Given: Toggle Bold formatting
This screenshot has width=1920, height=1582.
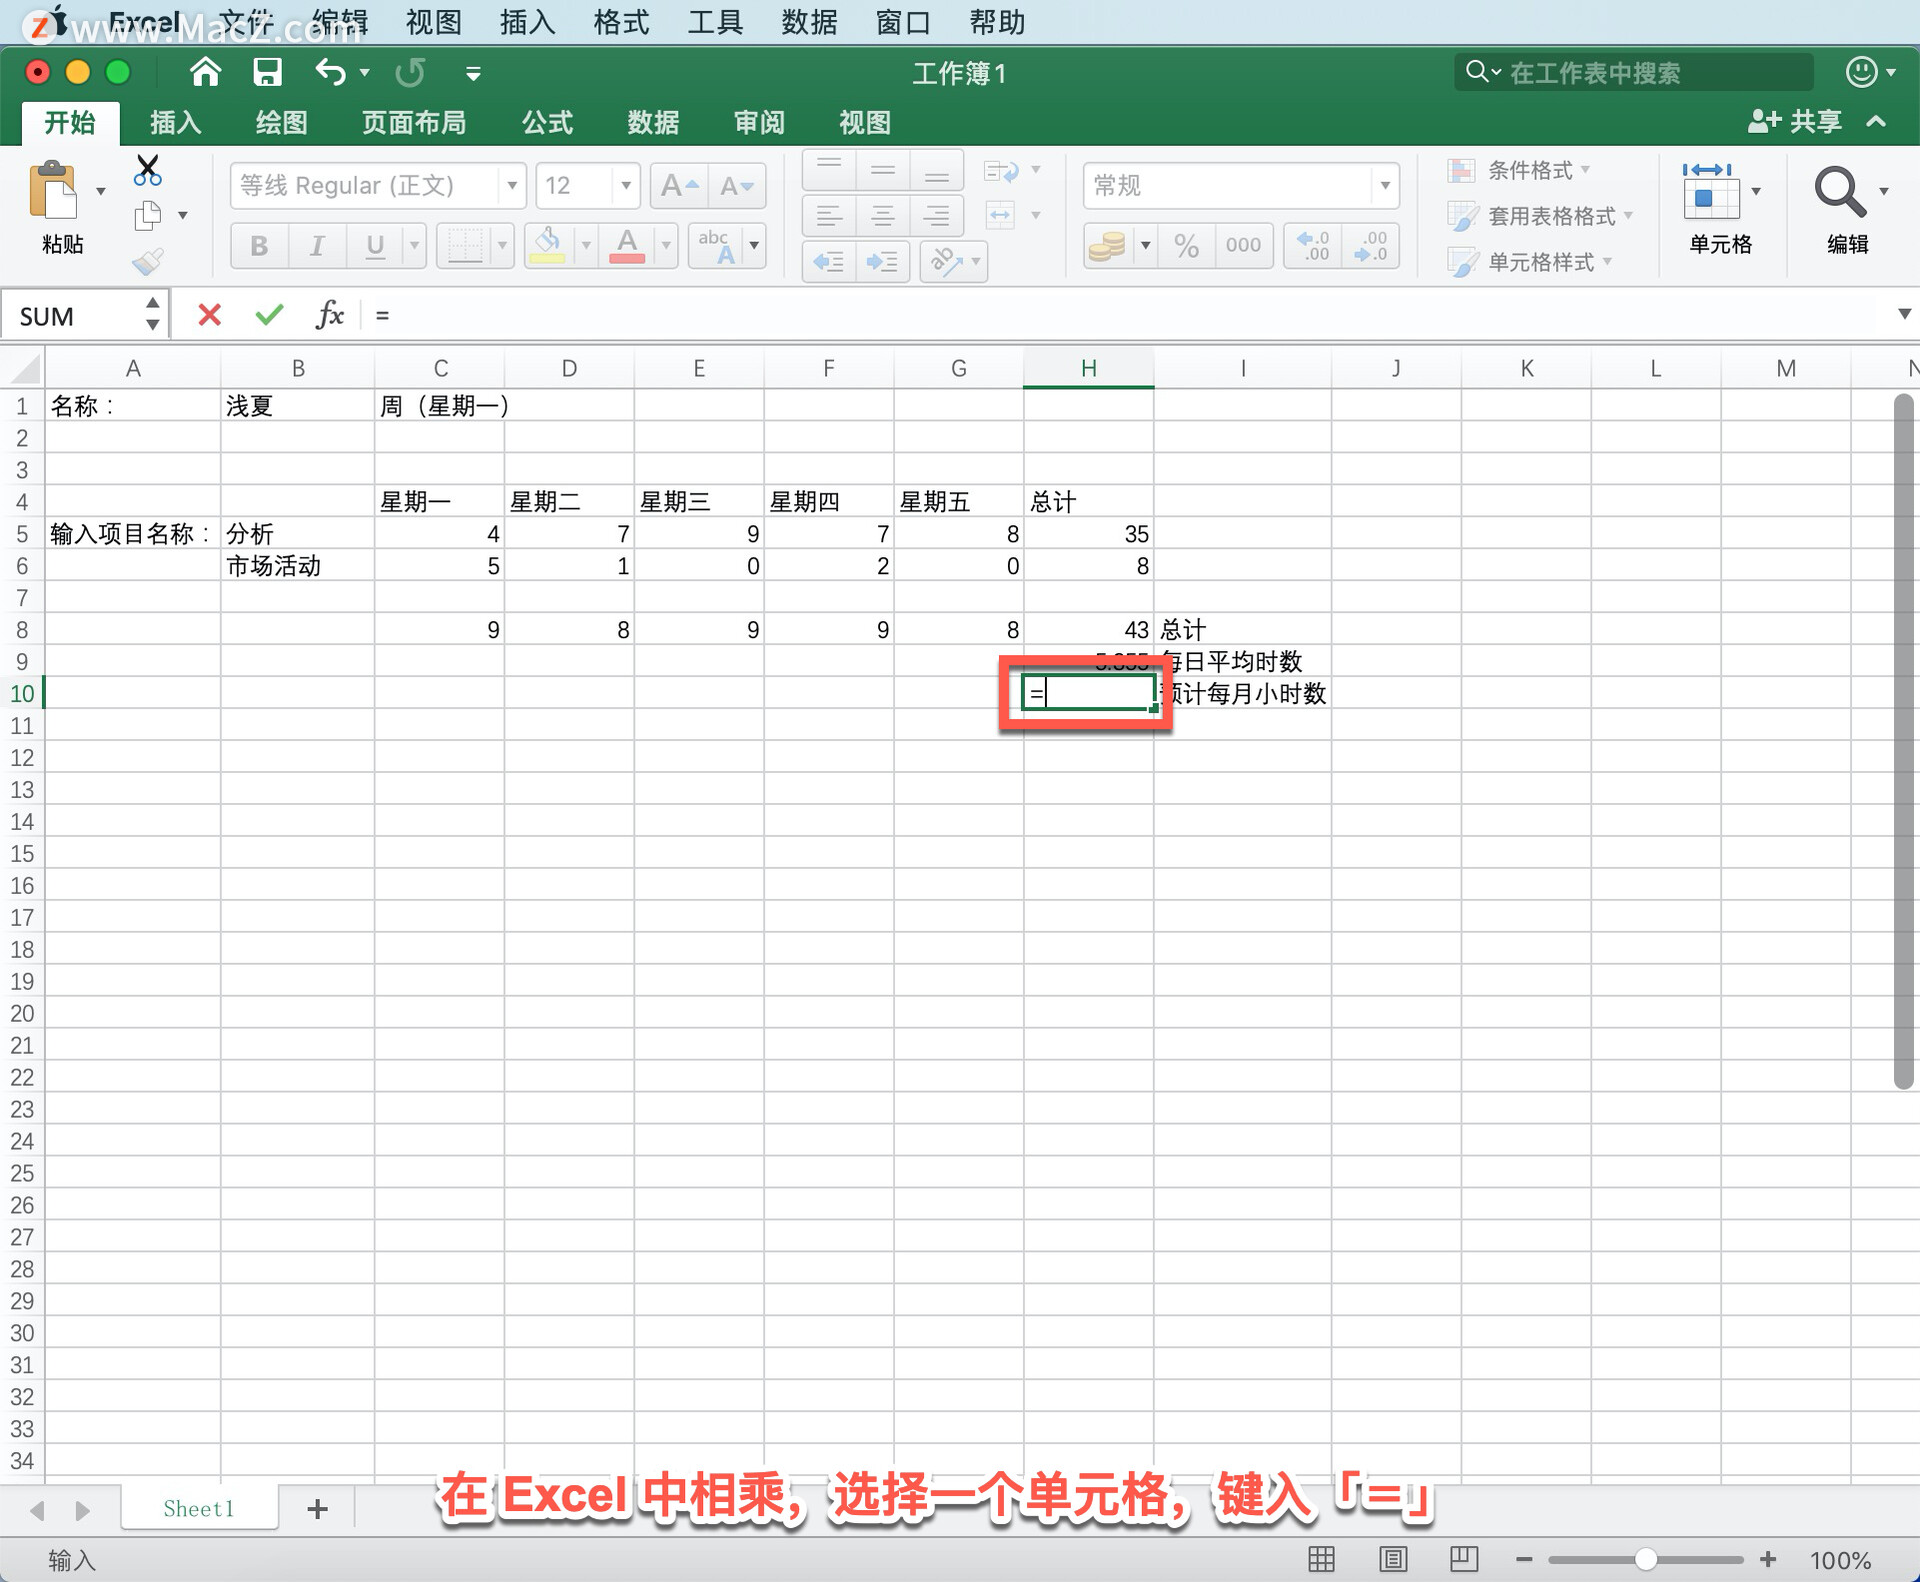Looking at the screenshot, I should pyautogui.click(x=260, y=245).
